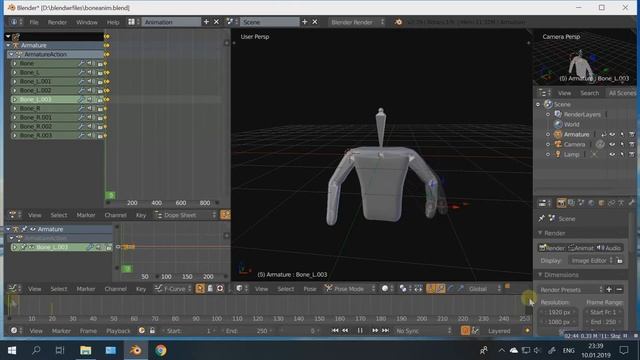Select the Bone_R.003 channel row
The width and height of the screenshot is (640, 360).
pos(57,135)
